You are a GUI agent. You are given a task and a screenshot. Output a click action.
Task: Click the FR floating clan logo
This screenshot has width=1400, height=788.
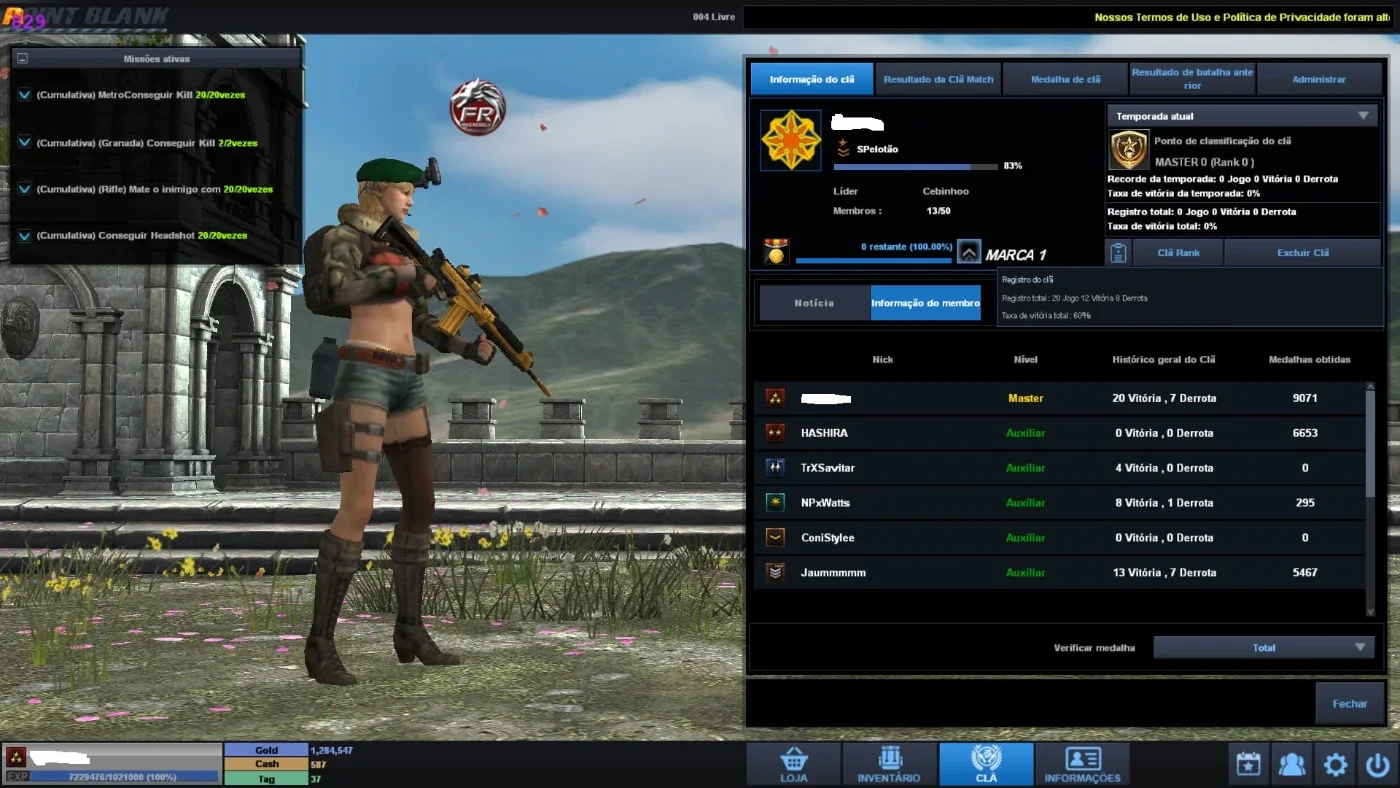coord(478,107)
